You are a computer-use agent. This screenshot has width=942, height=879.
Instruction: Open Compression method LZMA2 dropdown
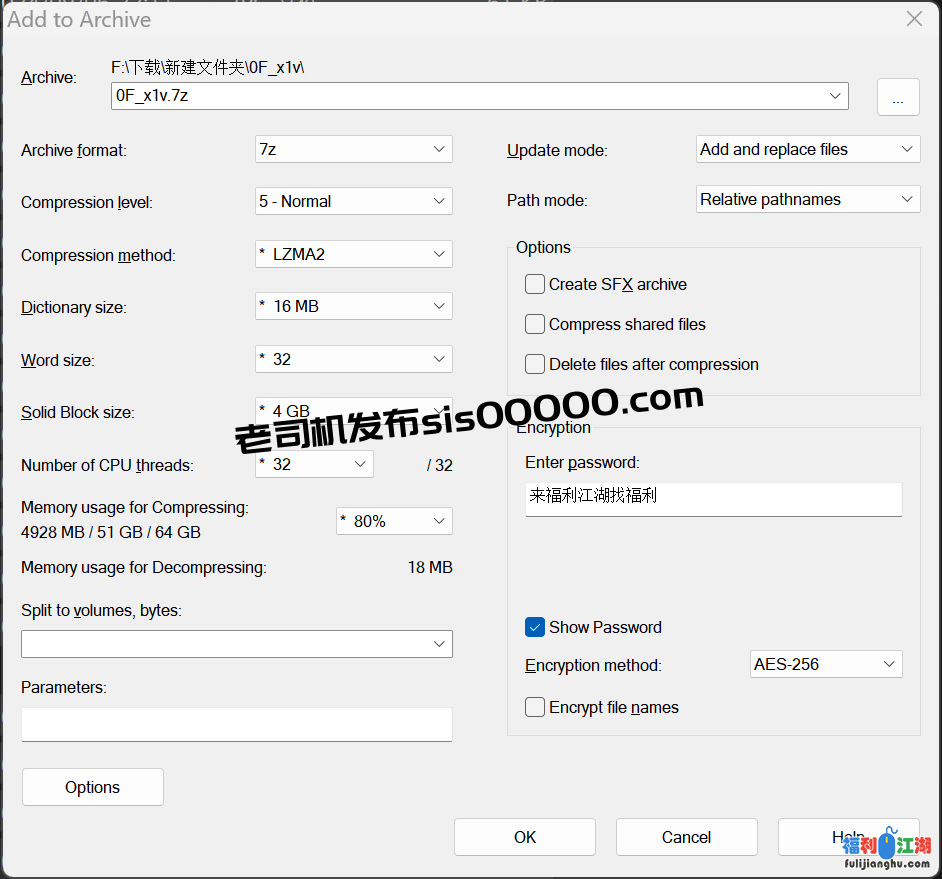click(354, 254)
